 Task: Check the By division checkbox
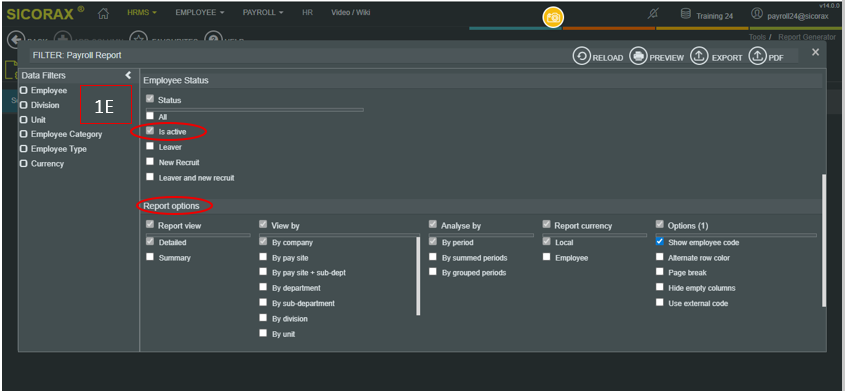coord(263,318)
